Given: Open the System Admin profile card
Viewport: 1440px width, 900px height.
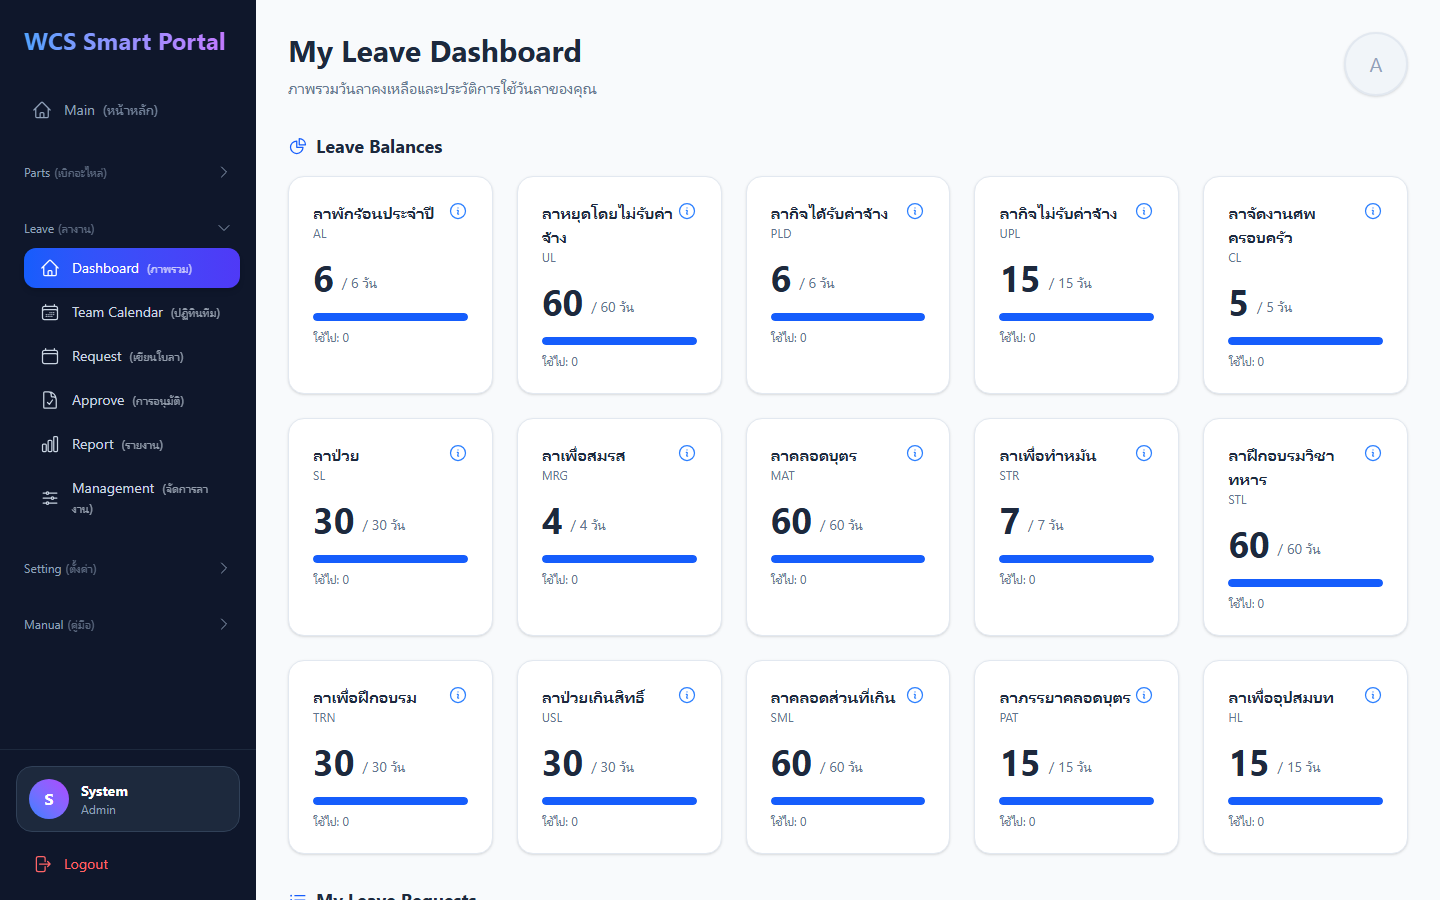Looking at the screenshot, I should tap(128, 799).
